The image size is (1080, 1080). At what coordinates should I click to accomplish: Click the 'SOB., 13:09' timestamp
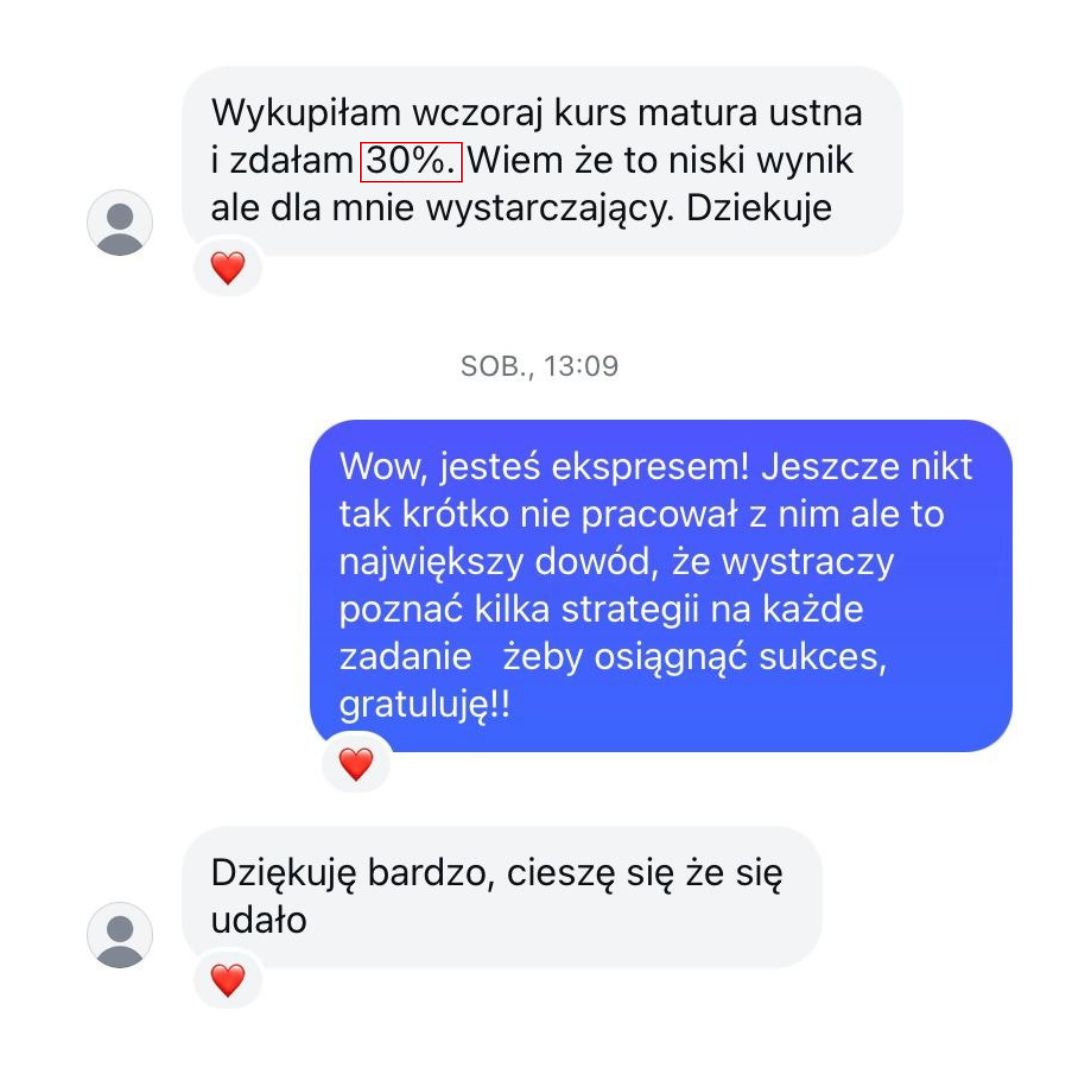click(x=539, y=366)
